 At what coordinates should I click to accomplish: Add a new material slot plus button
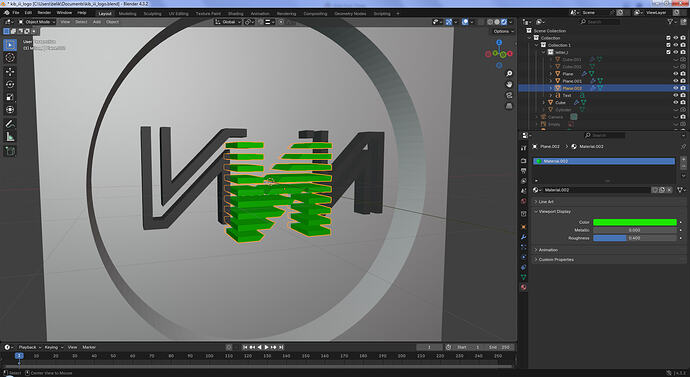683,159
